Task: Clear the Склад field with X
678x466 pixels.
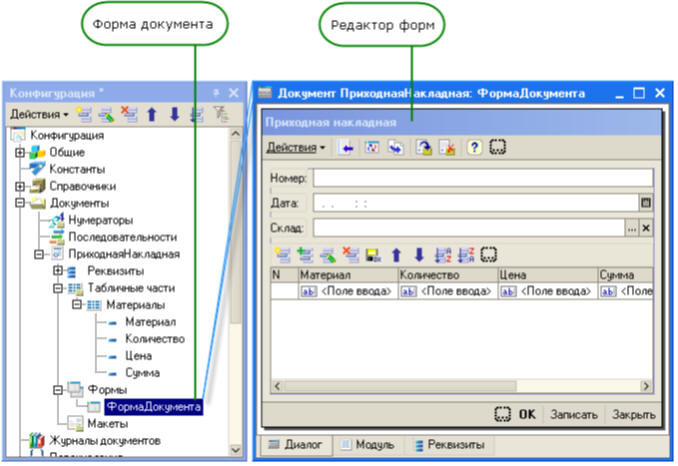Action: [x=646, y=228]
